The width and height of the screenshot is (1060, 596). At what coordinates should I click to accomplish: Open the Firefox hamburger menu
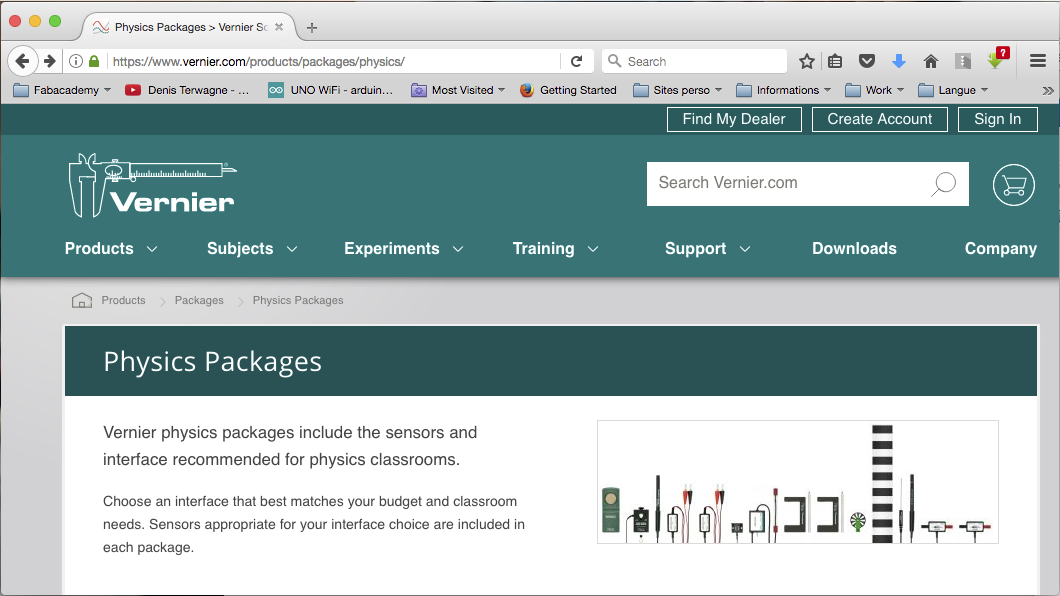[x=1038, y=61]
